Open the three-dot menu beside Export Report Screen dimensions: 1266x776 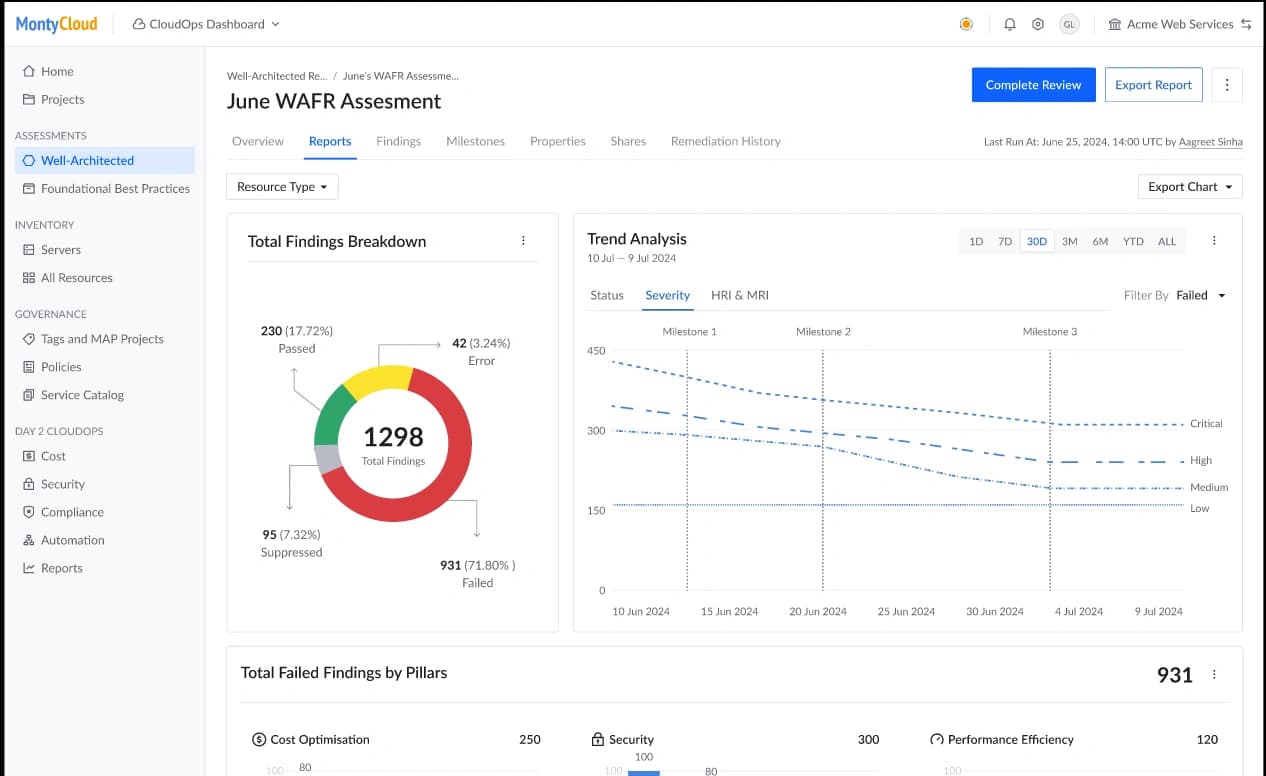click(1227, 85)
